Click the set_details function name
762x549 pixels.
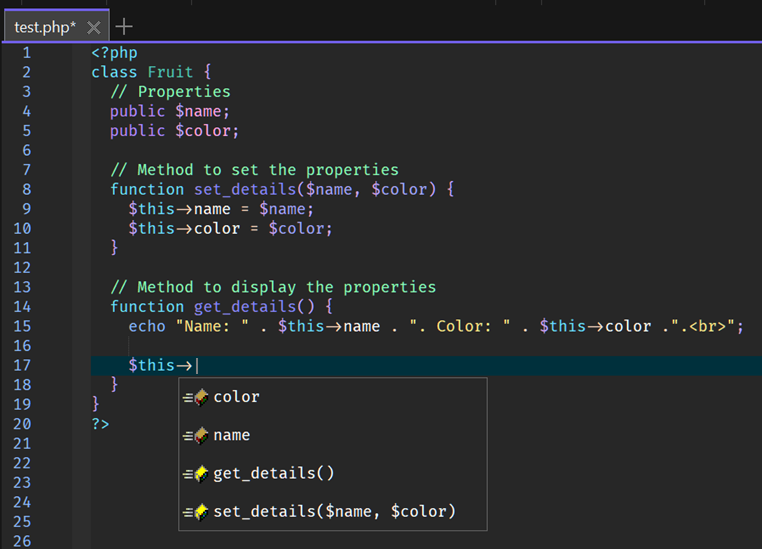pos(245,189)
